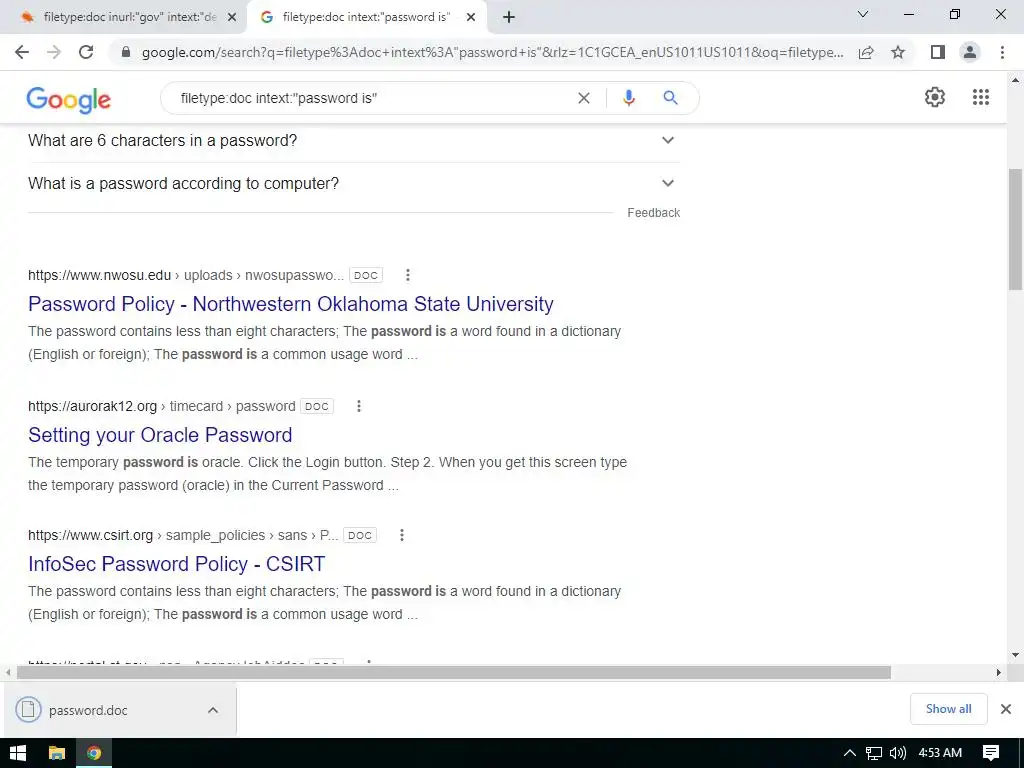The height and width of the screenshot is (768, 1024).
Task: Open "Setting your Oracle Password" result
Action: point(160,435)
